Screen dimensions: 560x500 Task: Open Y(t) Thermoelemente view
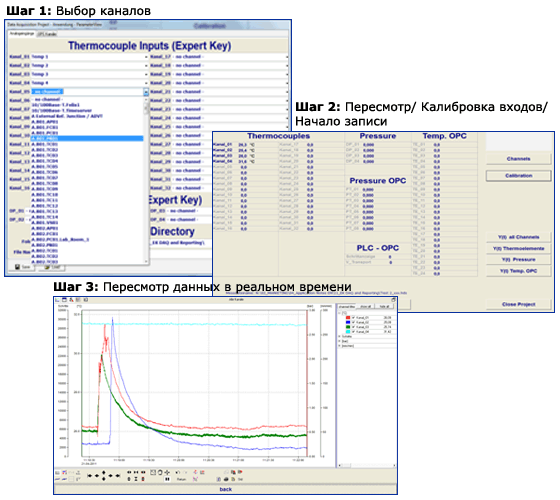pos(518,249)
